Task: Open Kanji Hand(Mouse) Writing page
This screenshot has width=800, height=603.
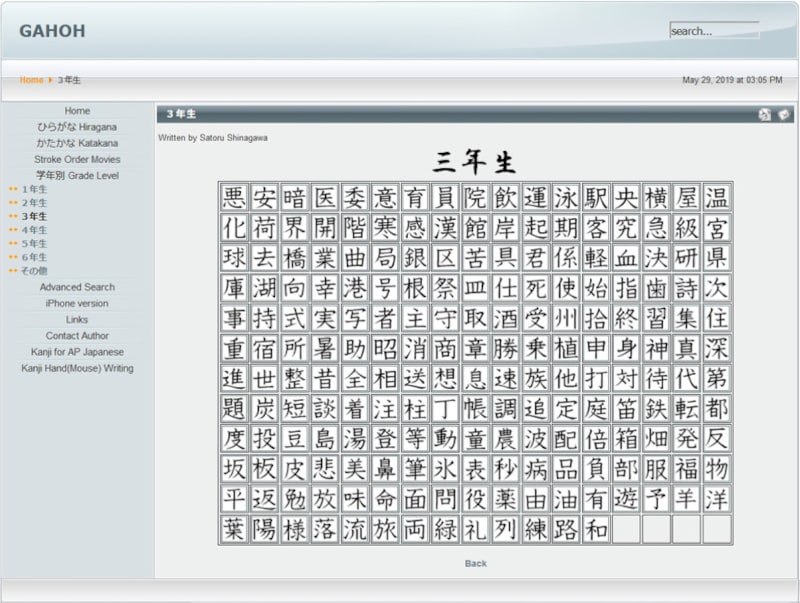Action: coord(77,368)
